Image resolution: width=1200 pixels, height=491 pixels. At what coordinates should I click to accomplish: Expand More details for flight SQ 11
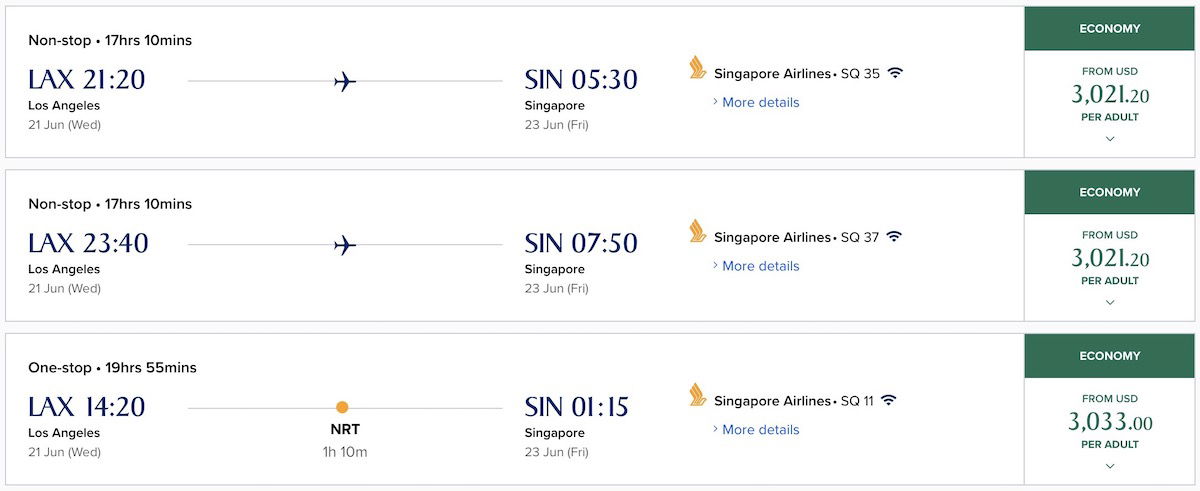pyautogui.click(x=760, y=430)
